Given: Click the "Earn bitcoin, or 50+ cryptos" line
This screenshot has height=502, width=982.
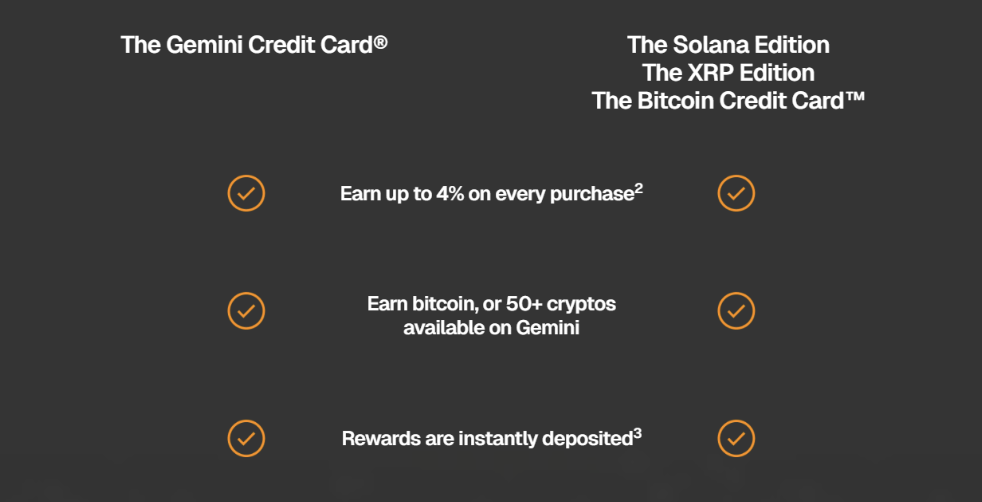Looking at the screenshot, I should pos(490,303).
